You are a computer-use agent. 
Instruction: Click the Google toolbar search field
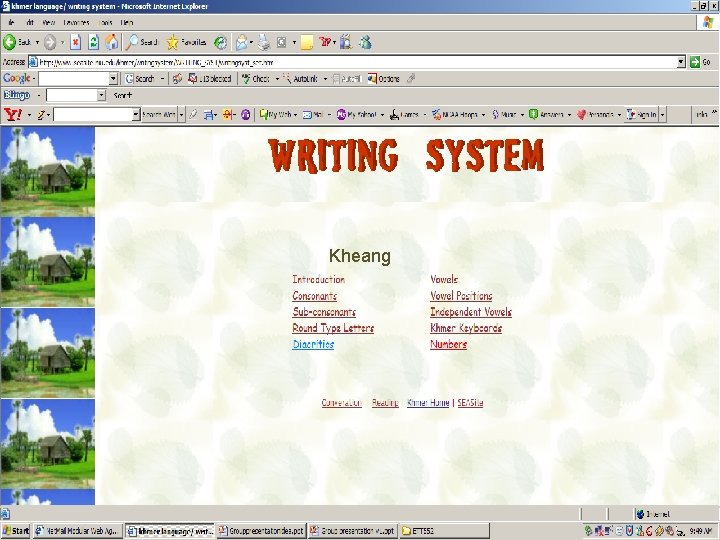point(74,79)
